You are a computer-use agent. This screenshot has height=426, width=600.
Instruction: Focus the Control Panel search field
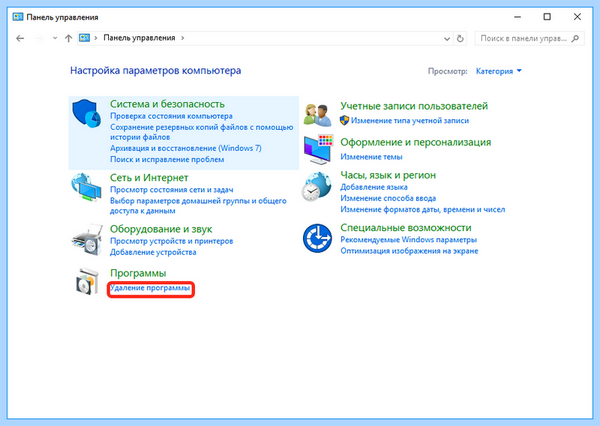[x=529, y=38]
